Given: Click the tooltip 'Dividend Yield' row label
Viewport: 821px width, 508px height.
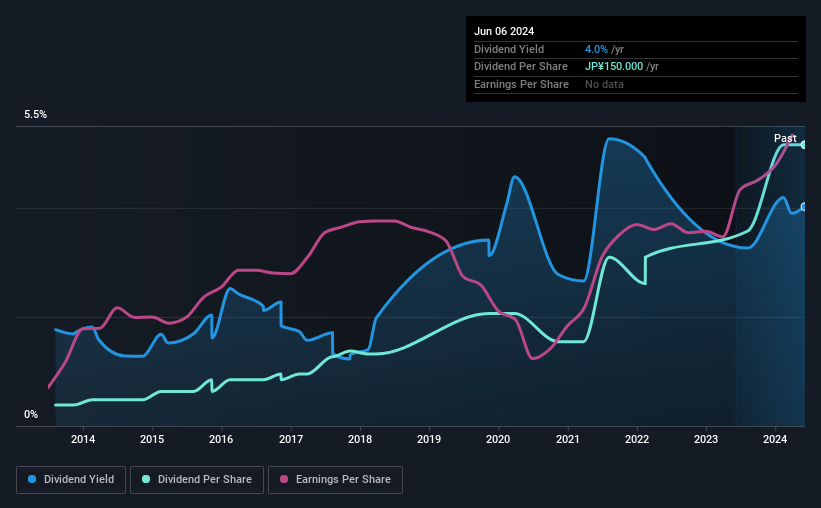Looking at the screenshot, I should tap(509, 49).
